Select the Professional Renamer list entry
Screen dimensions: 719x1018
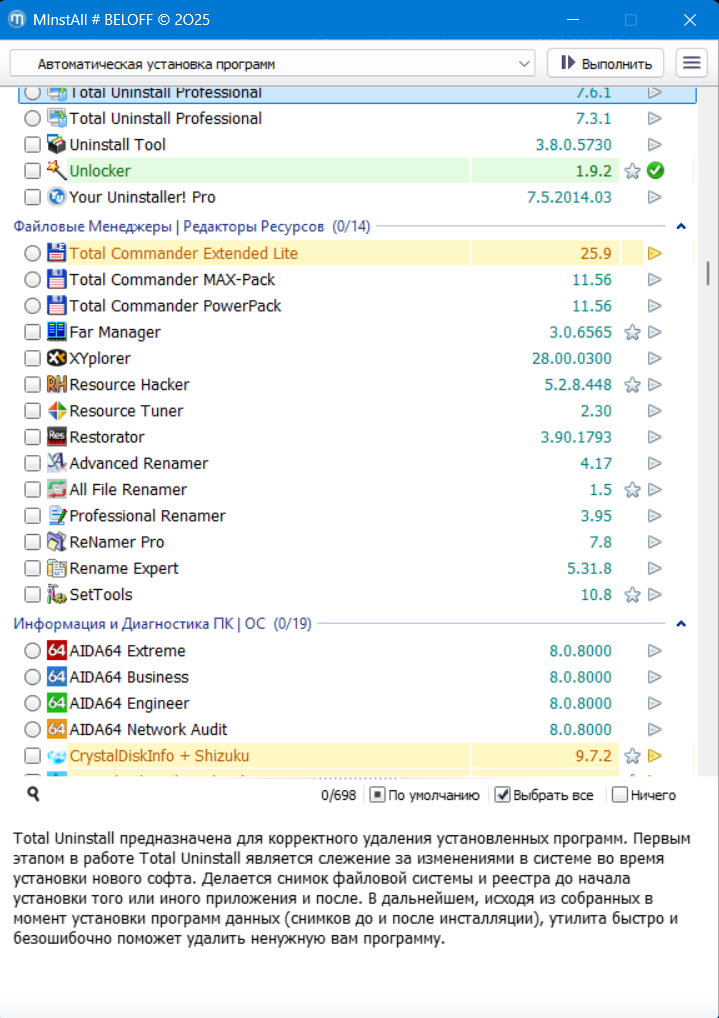pos(147,516)
